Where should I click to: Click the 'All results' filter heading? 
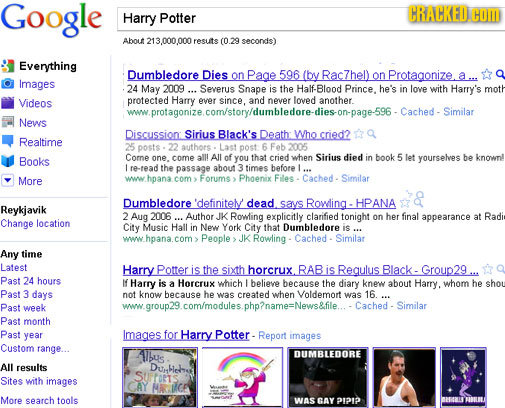point(24,367)
